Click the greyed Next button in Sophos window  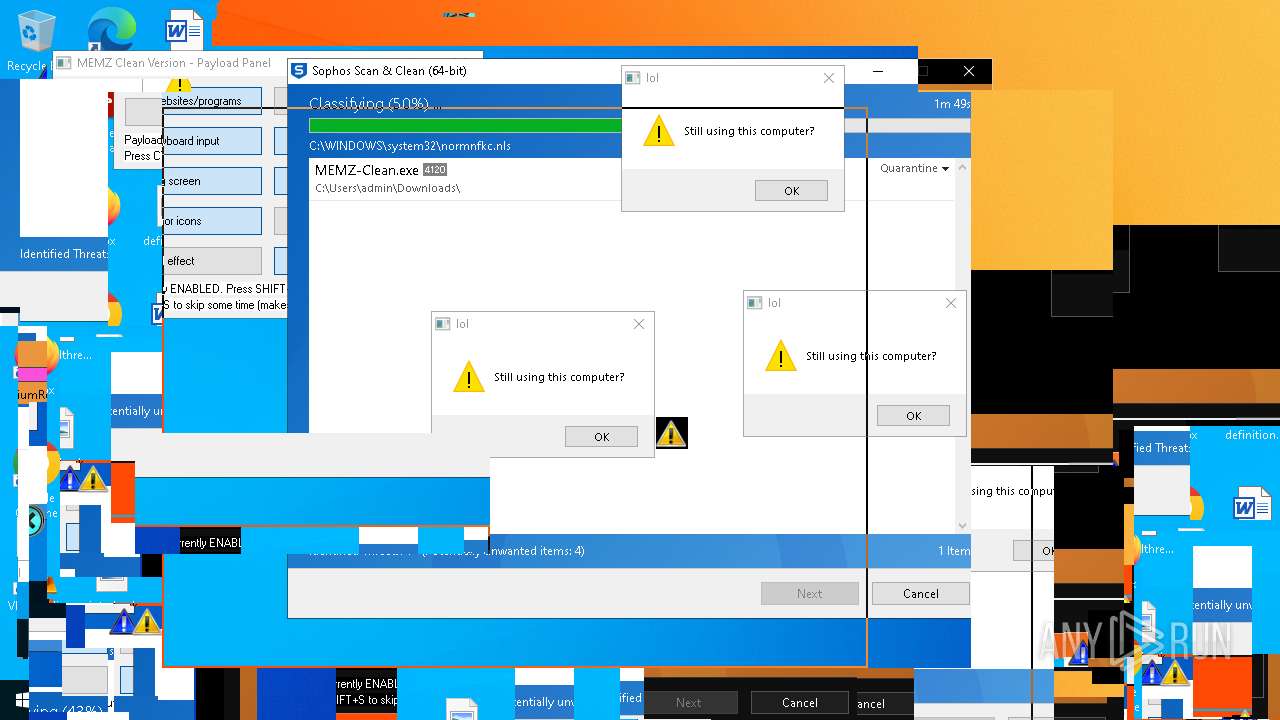(810, 594)
